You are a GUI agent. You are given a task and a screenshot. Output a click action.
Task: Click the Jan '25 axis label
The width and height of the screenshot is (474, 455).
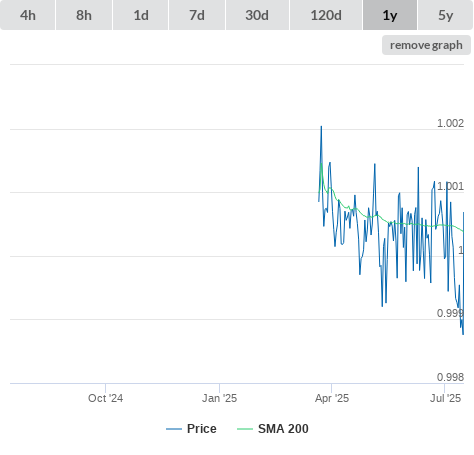(219, 398)
